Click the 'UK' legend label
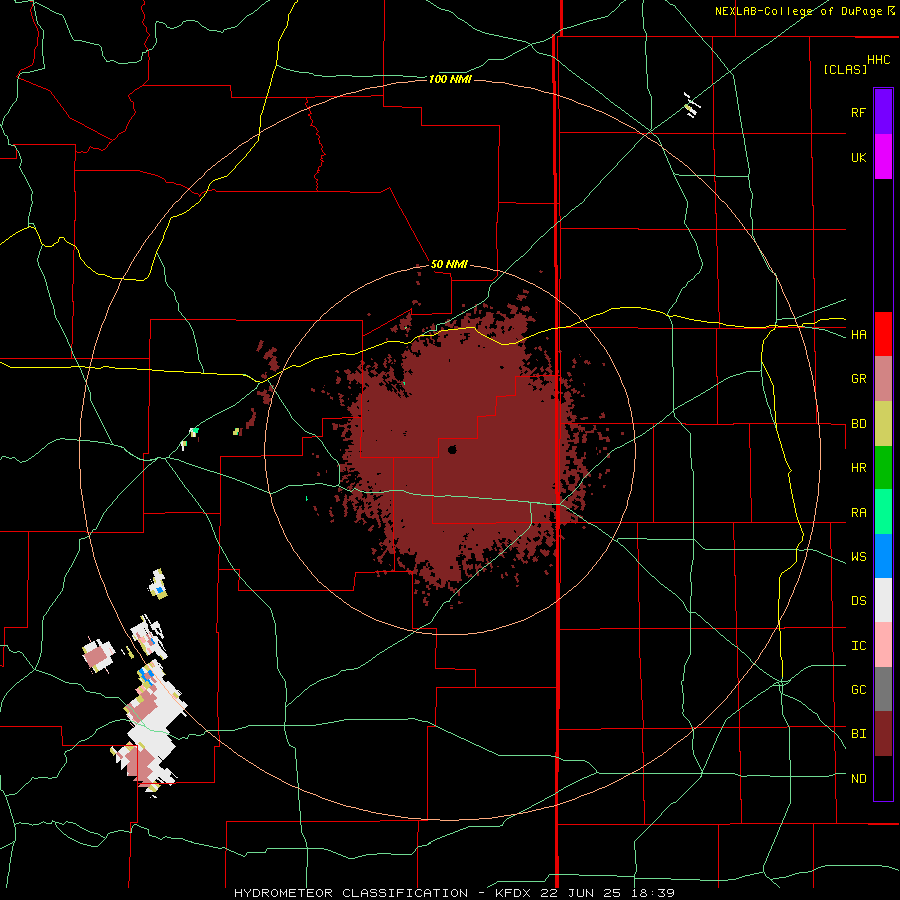 click(858, 157)
